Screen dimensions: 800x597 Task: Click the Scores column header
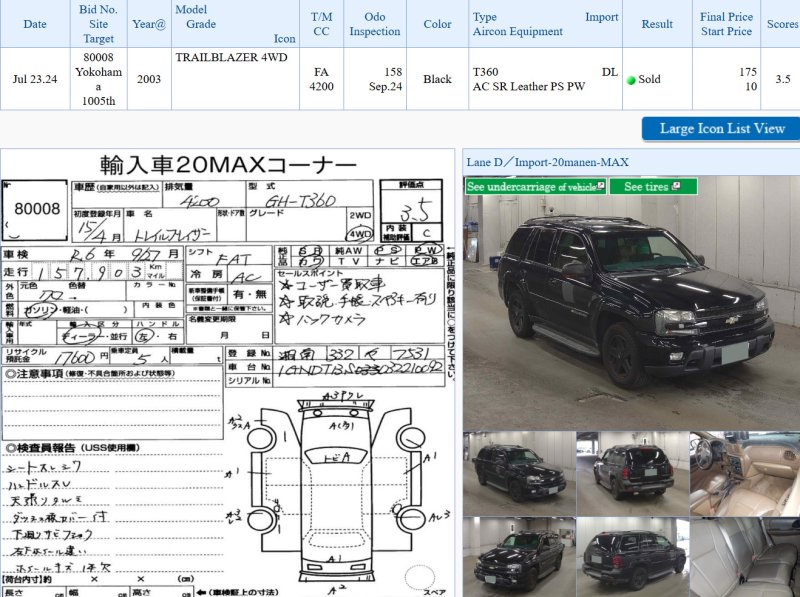click(781, 24)
